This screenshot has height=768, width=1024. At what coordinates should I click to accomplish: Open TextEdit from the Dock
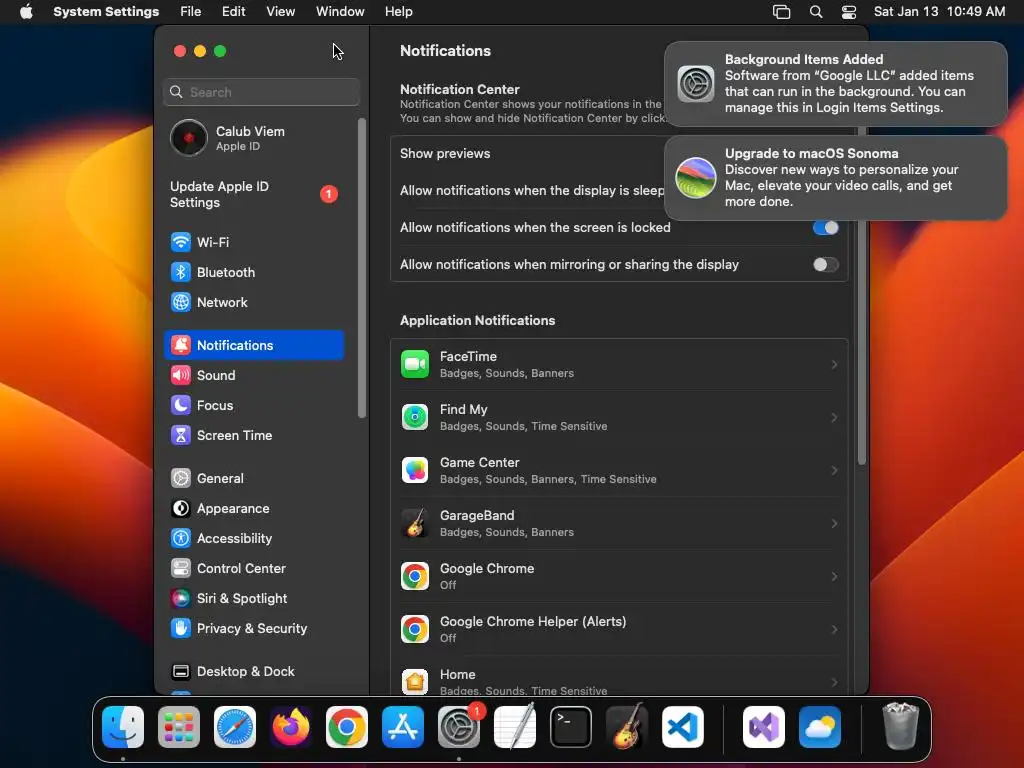click(515, 727)
